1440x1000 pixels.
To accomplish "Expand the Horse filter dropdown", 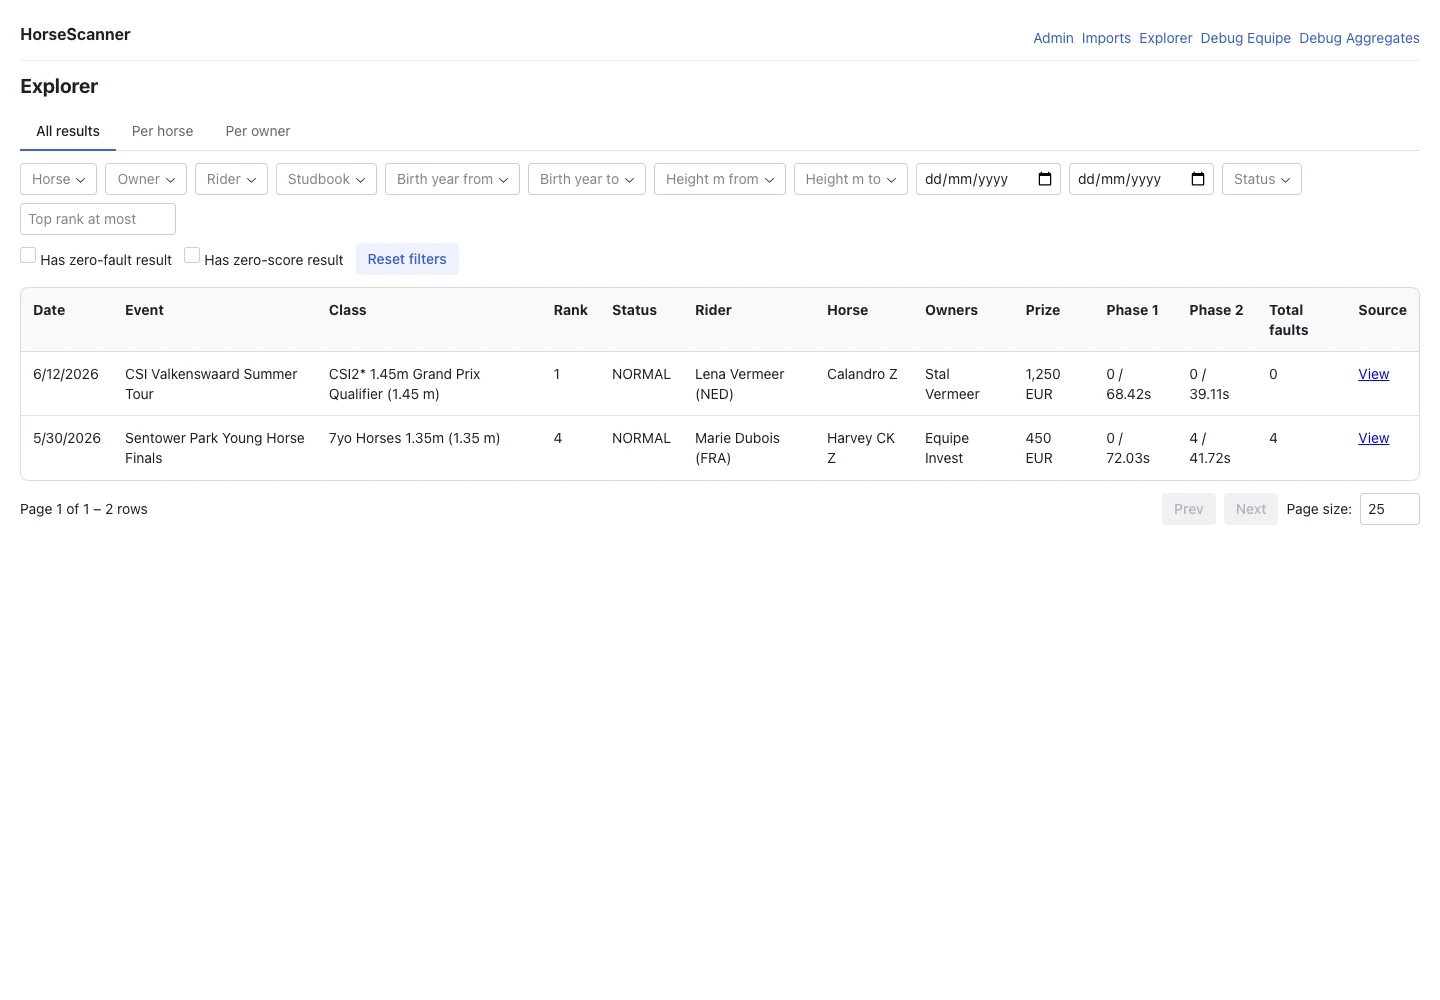I will click(58, 179).
